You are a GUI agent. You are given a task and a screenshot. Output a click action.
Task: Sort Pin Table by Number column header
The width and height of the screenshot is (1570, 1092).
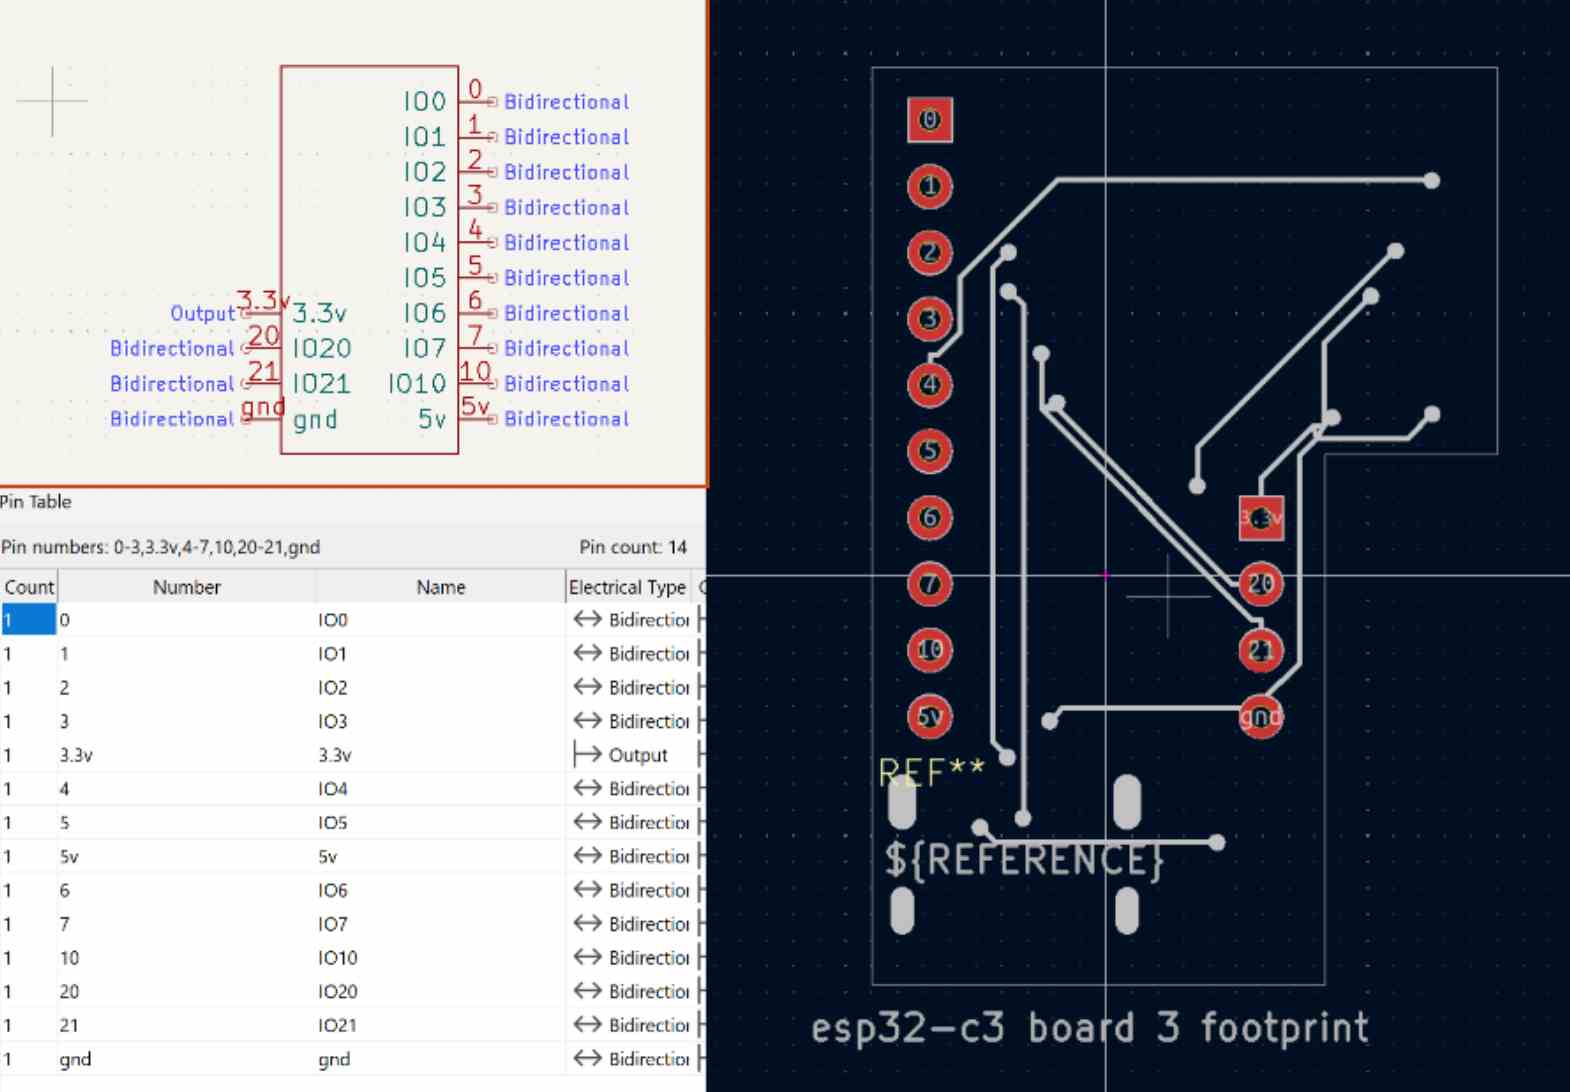[187, 587]
